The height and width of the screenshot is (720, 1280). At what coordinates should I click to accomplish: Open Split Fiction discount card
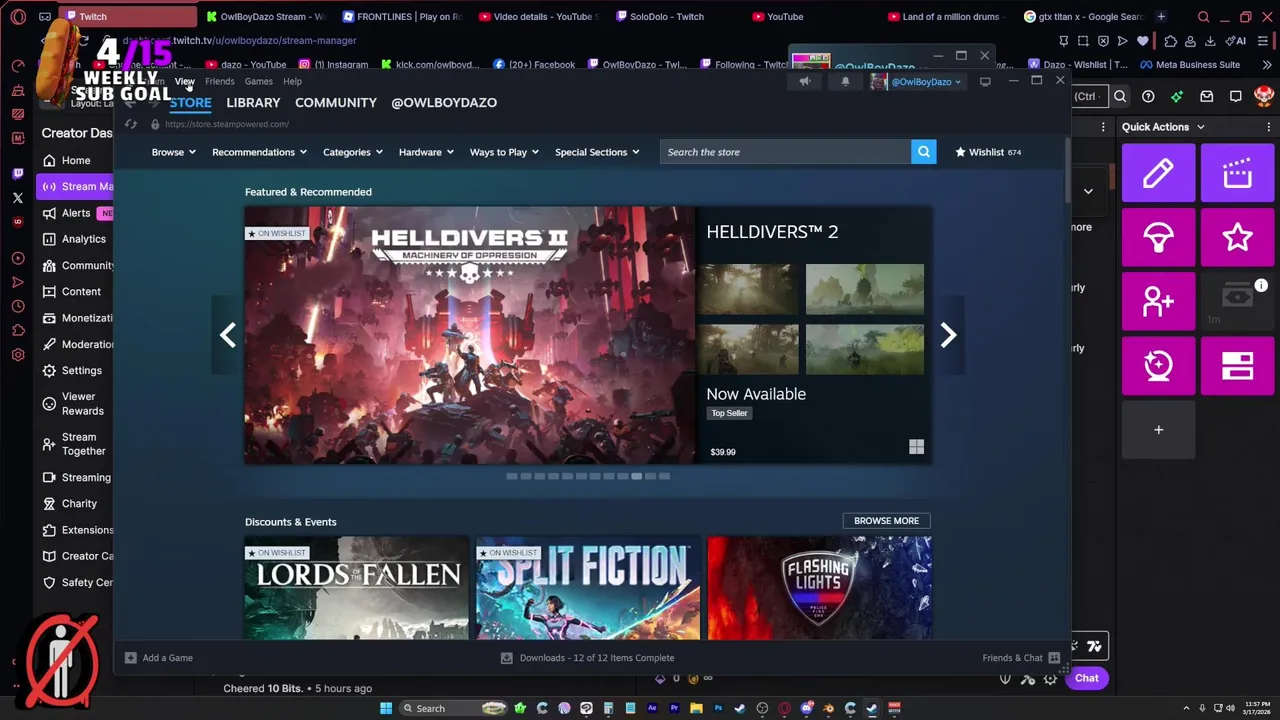pos(588,588)
